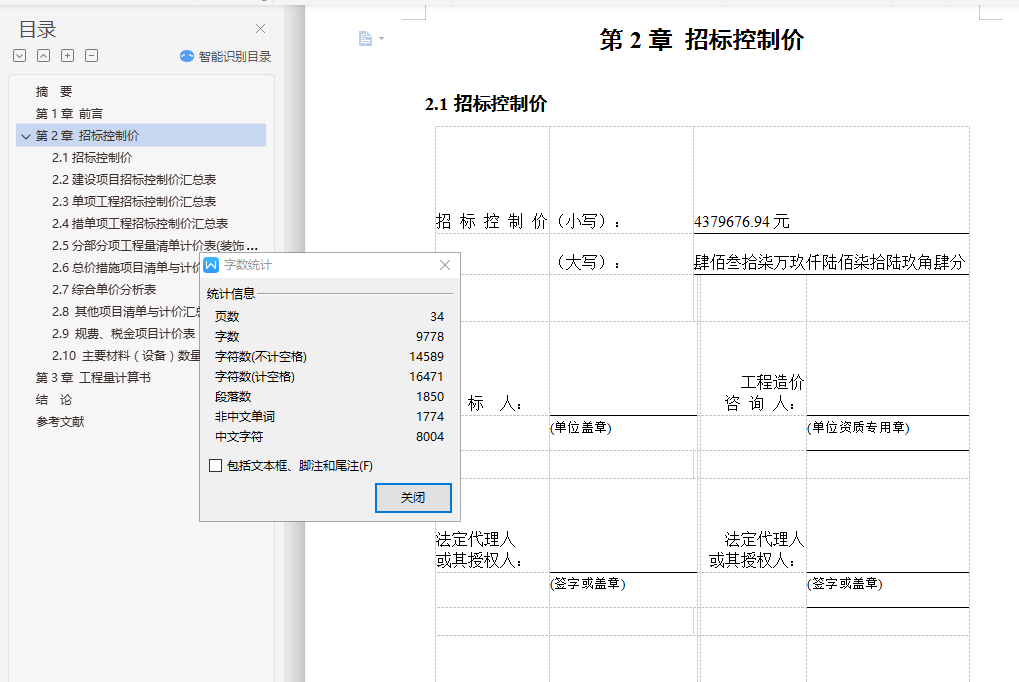Click the 中文字符 value 8004
The height and width of the screenshot is (682, 1019).
click(x=430, y=437)
